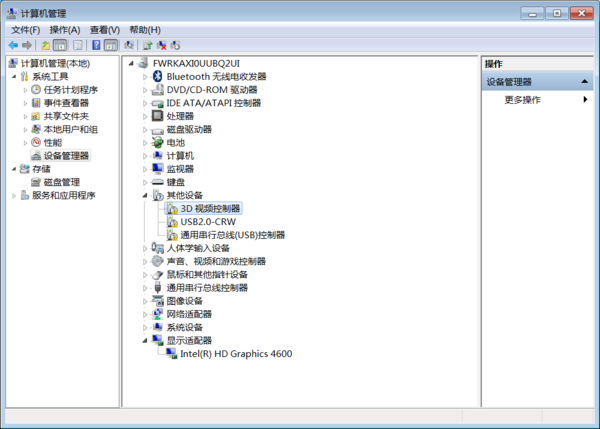
Task: Click the 磁盘管理 icon
Action: (36, 182)
